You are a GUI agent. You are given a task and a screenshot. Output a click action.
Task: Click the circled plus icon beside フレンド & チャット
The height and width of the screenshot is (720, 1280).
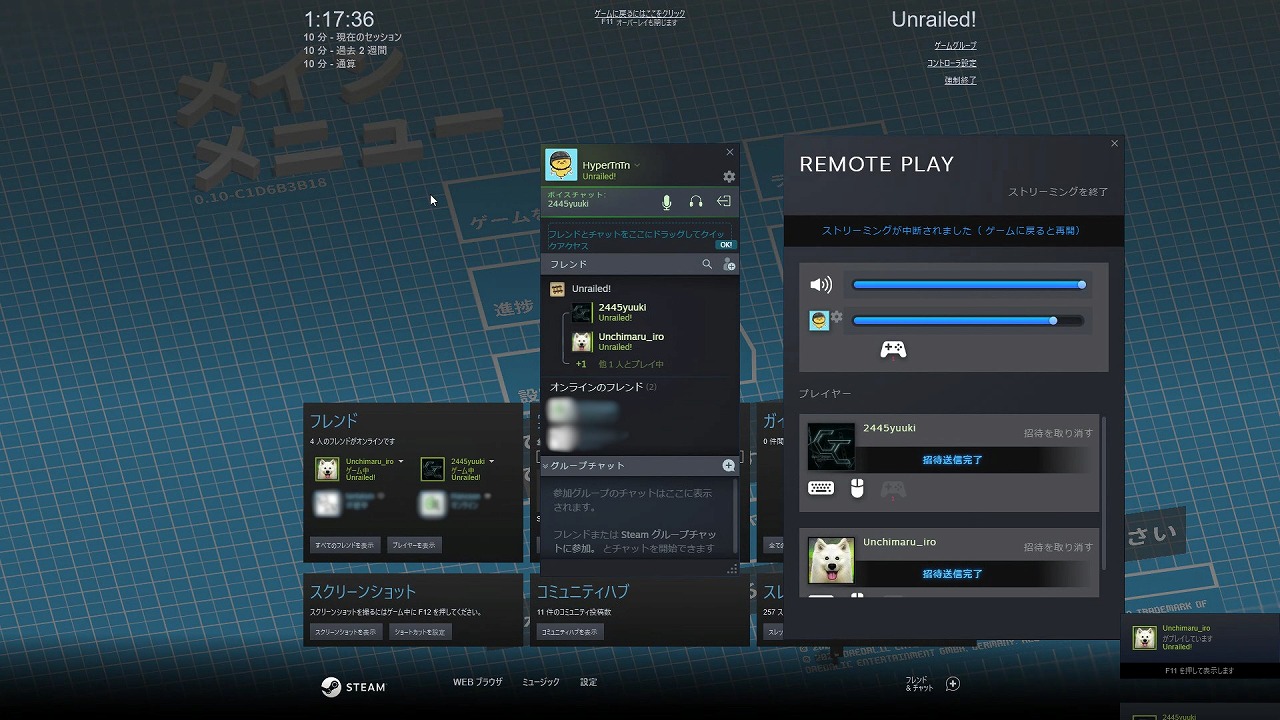[953, 684]
